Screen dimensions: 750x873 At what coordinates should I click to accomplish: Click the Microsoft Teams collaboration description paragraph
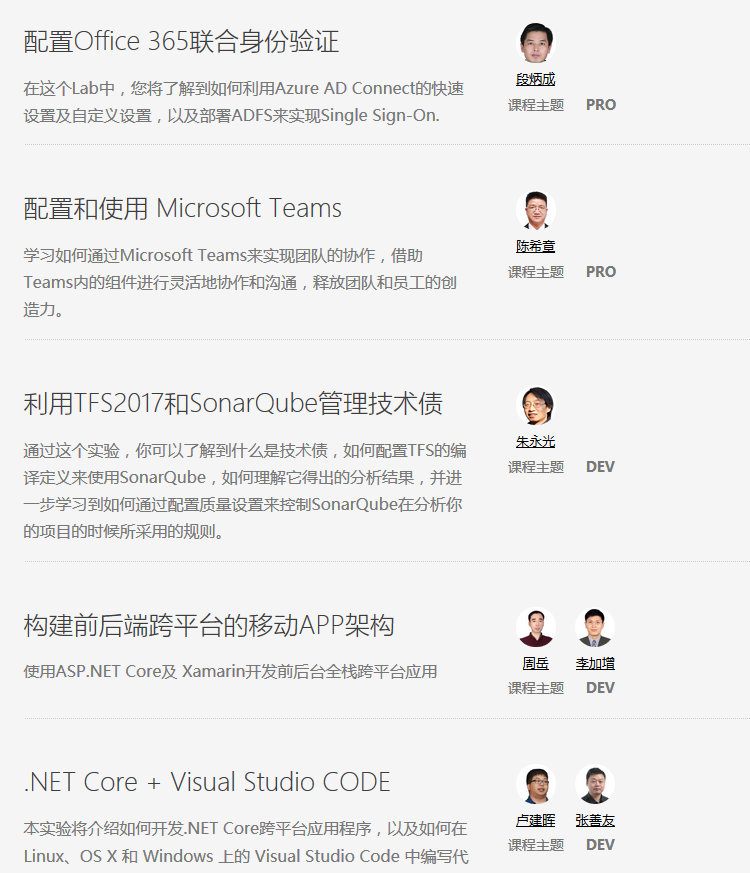pyautogui.click(x=240, y=282)
